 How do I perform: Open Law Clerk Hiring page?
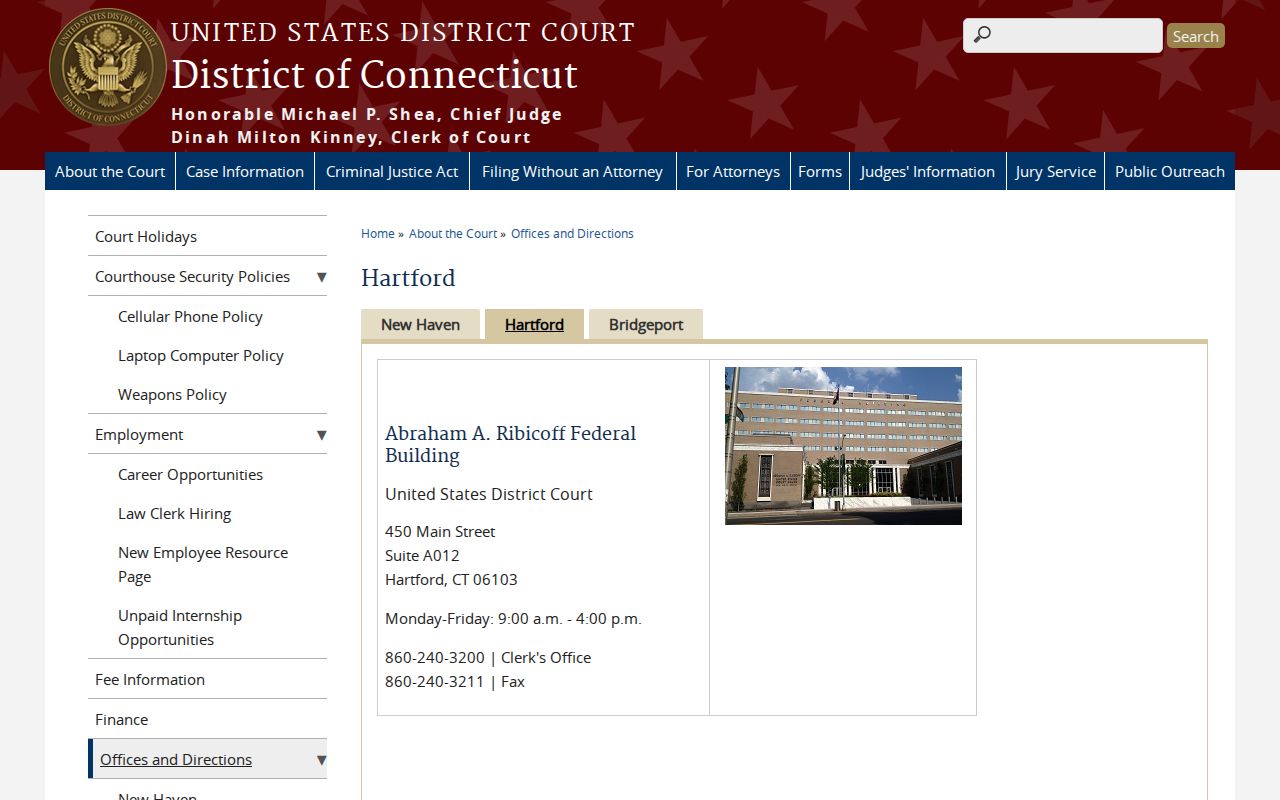pyautogui.click(x=174, y=513)
